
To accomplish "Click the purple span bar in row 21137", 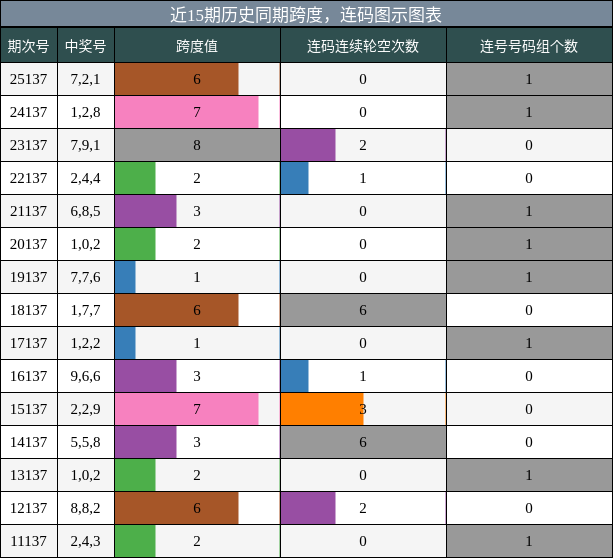I will point(146,211).
